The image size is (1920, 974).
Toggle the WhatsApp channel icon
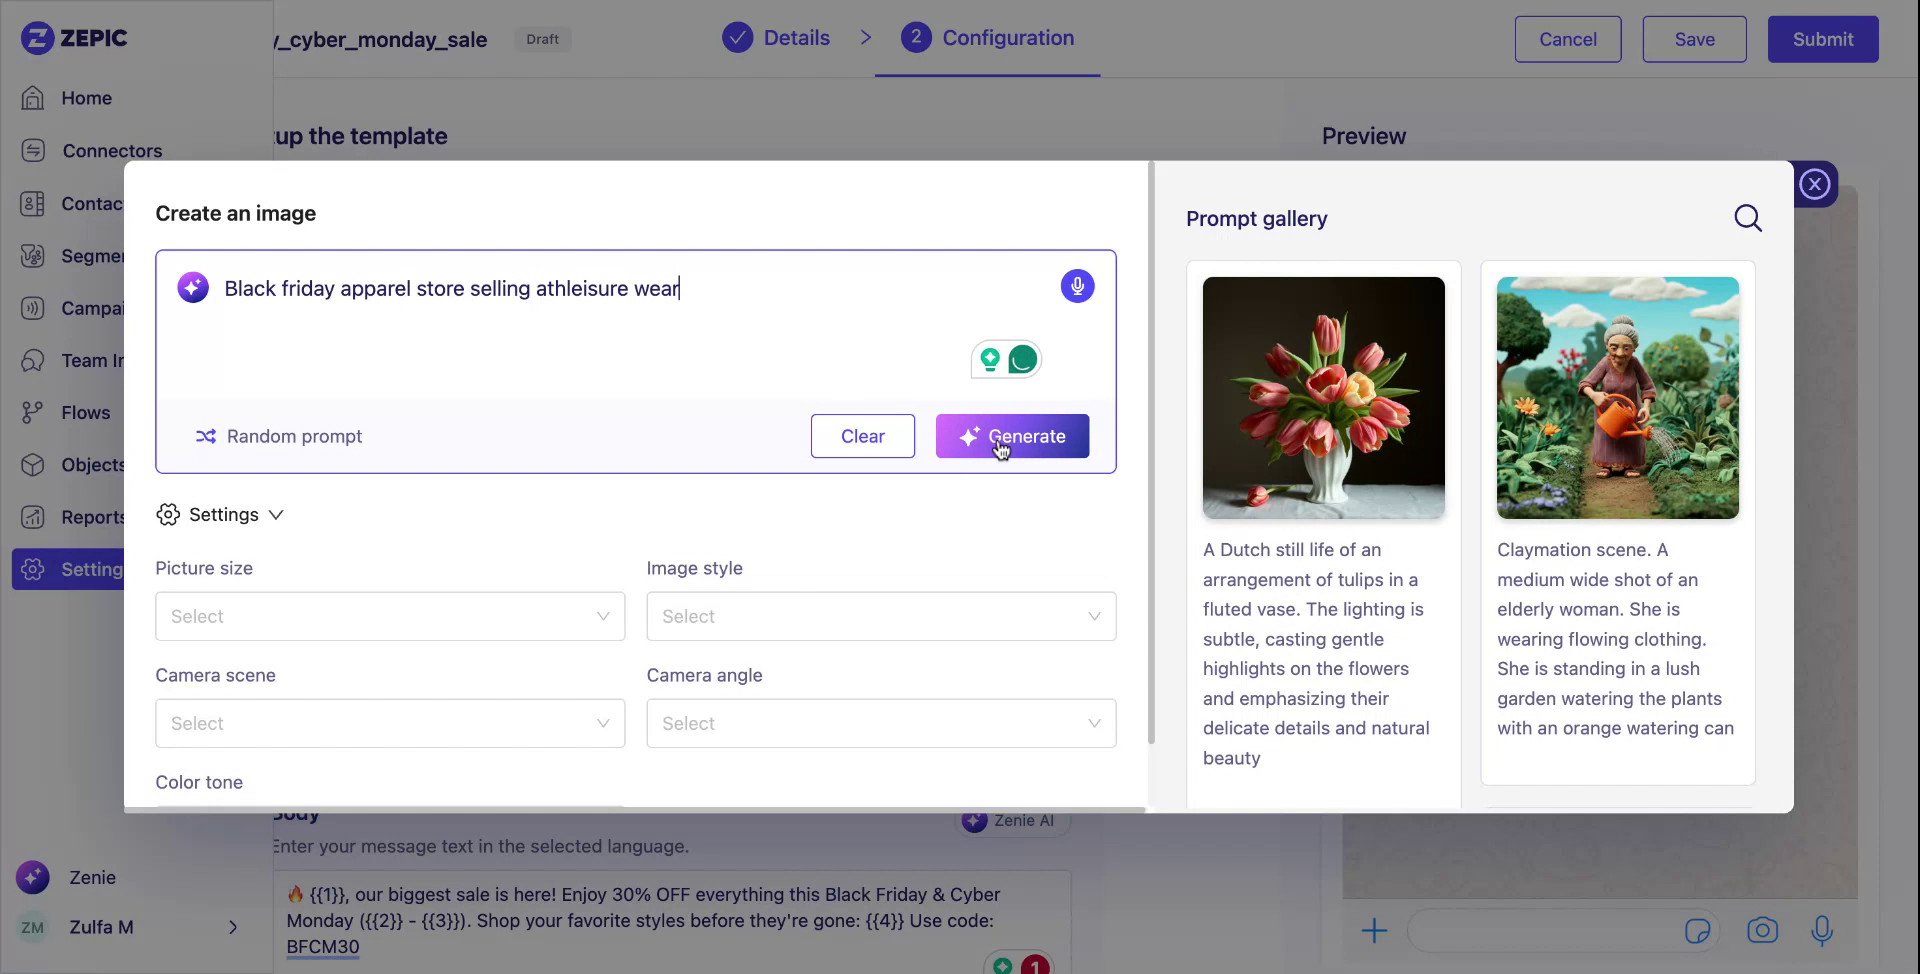point(1023,358)
